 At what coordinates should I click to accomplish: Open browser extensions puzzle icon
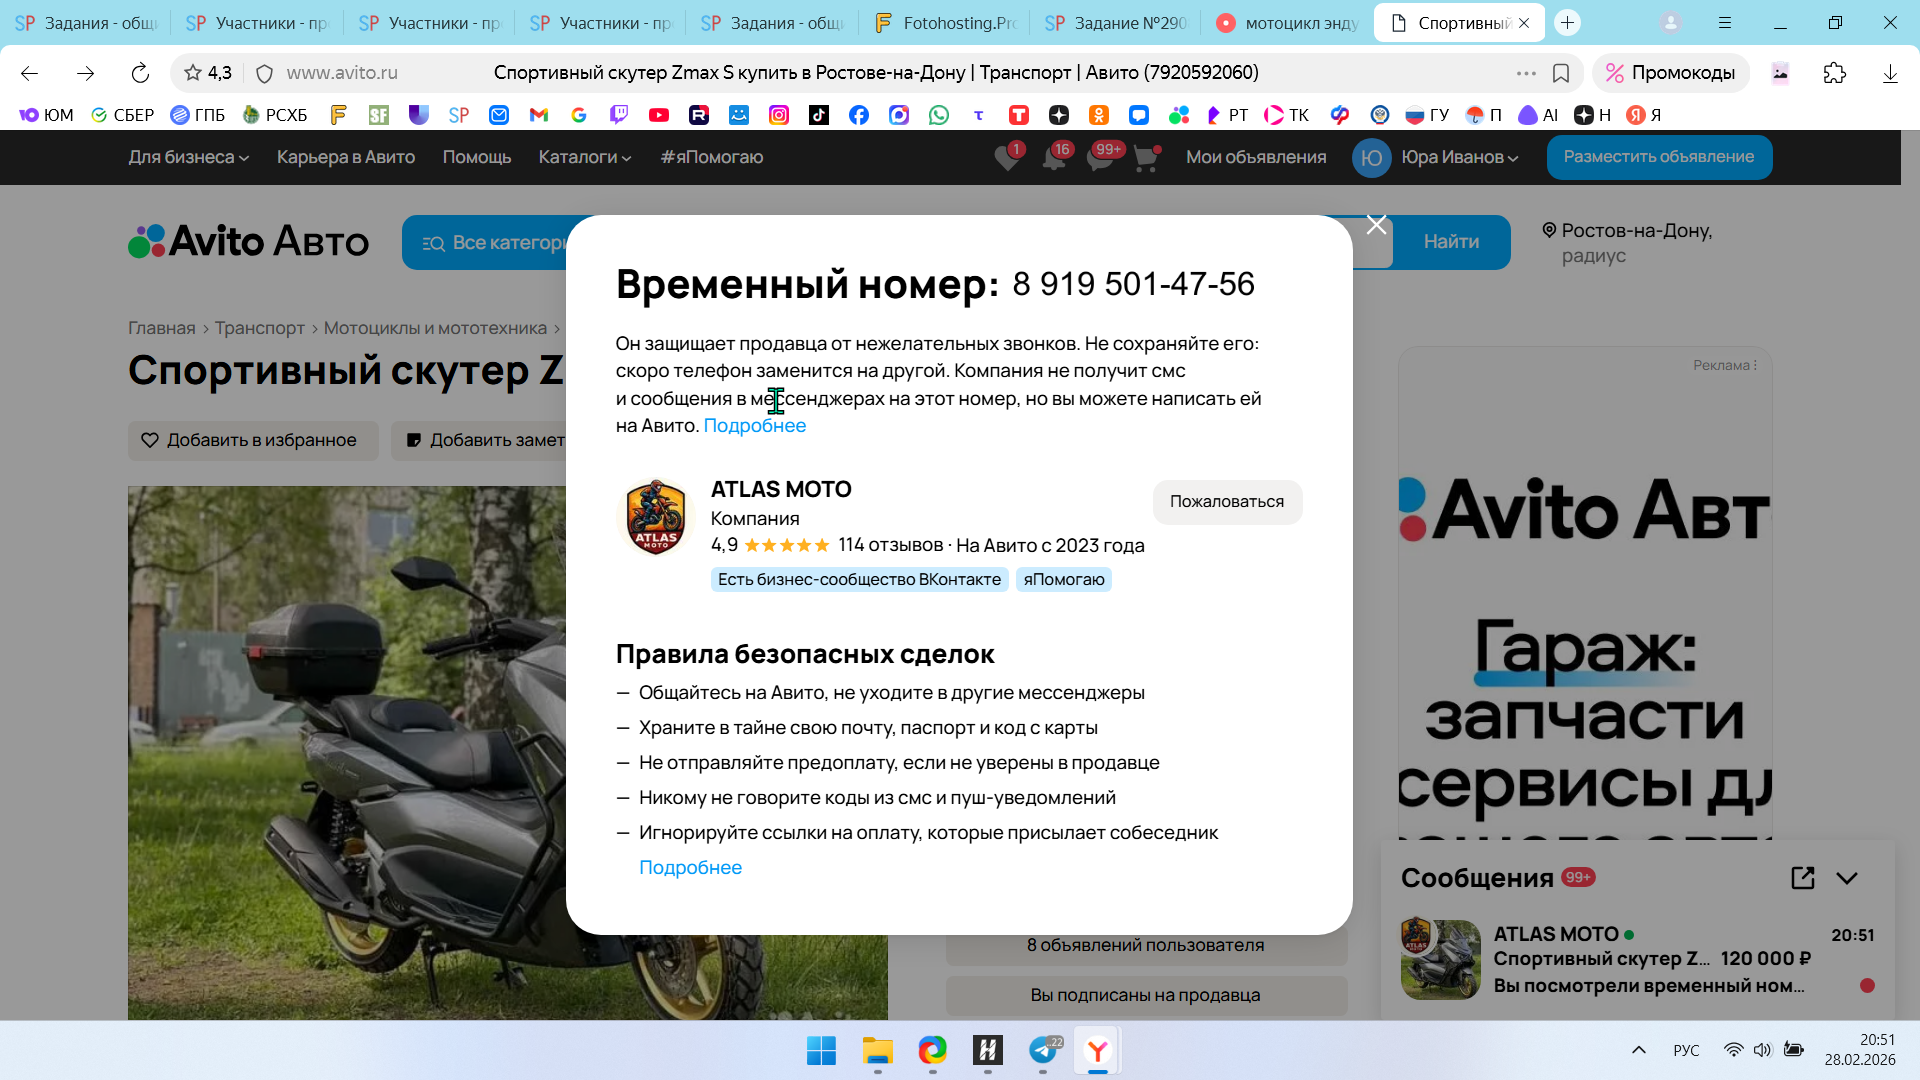tap(1834, 73)
